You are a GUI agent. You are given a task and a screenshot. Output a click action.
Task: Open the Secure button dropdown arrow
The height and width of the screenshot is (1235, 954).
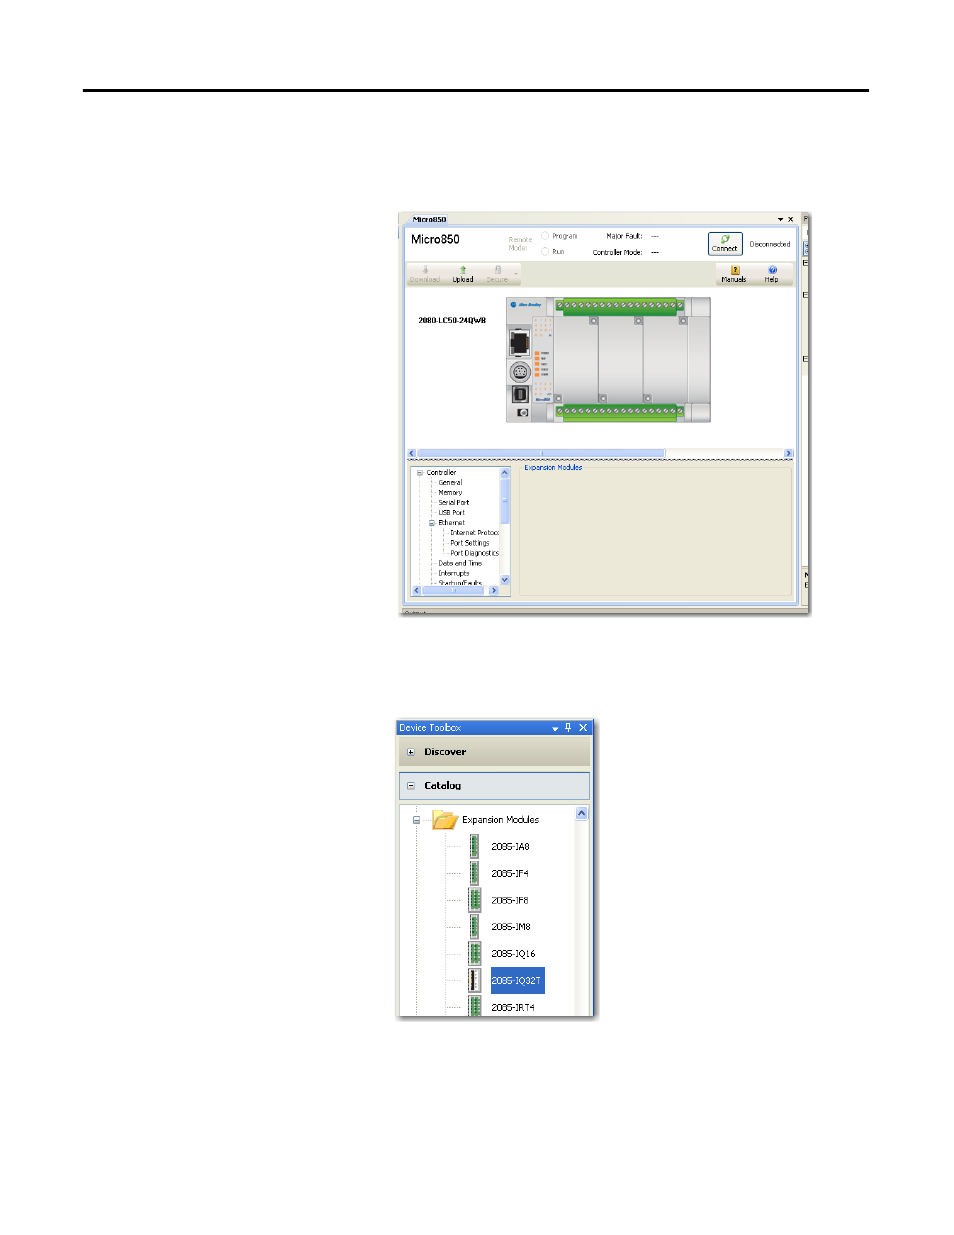click(516, 272)
